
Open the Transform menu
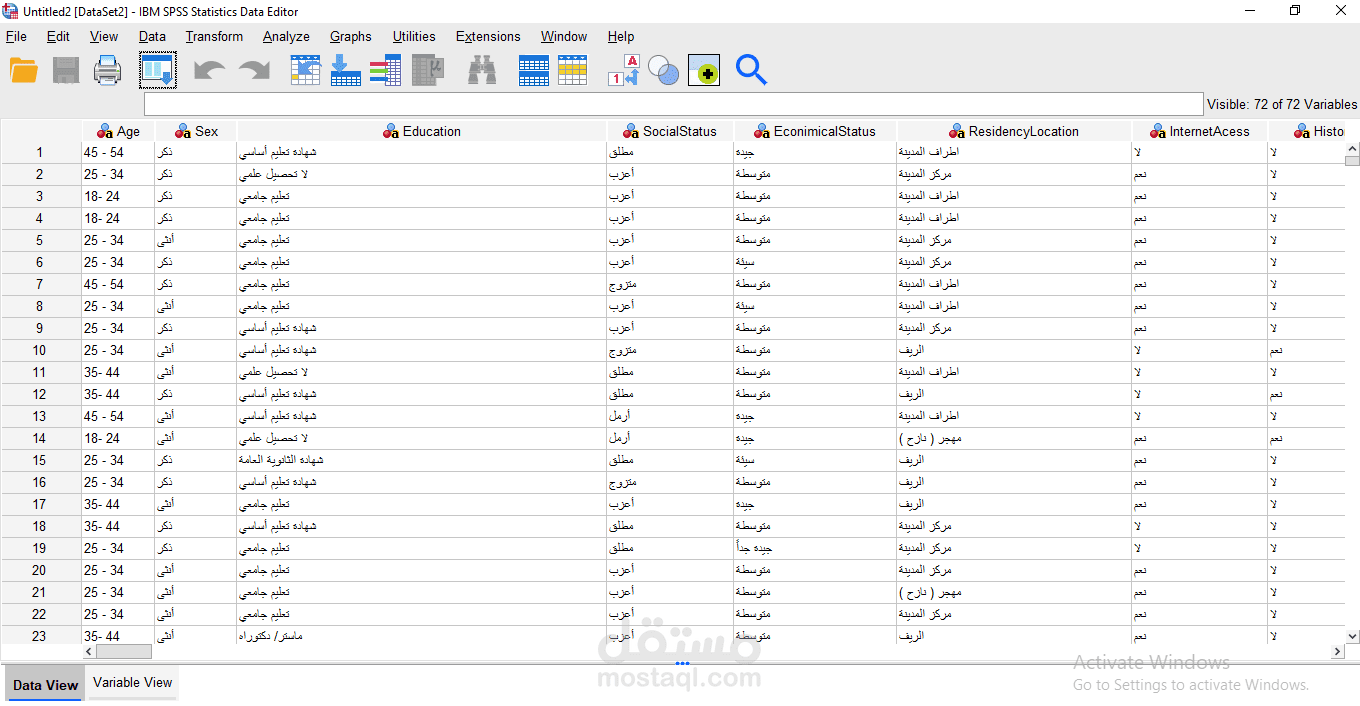(214, 36)
